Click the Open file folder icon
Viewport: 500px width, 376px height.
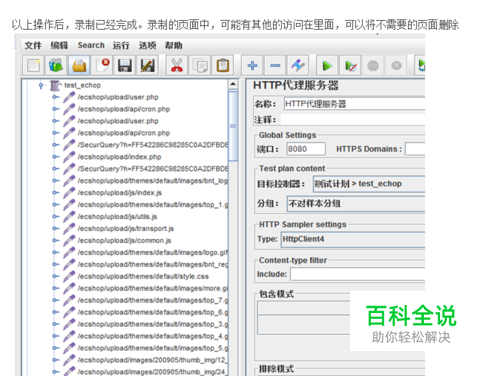click(79, 65)
